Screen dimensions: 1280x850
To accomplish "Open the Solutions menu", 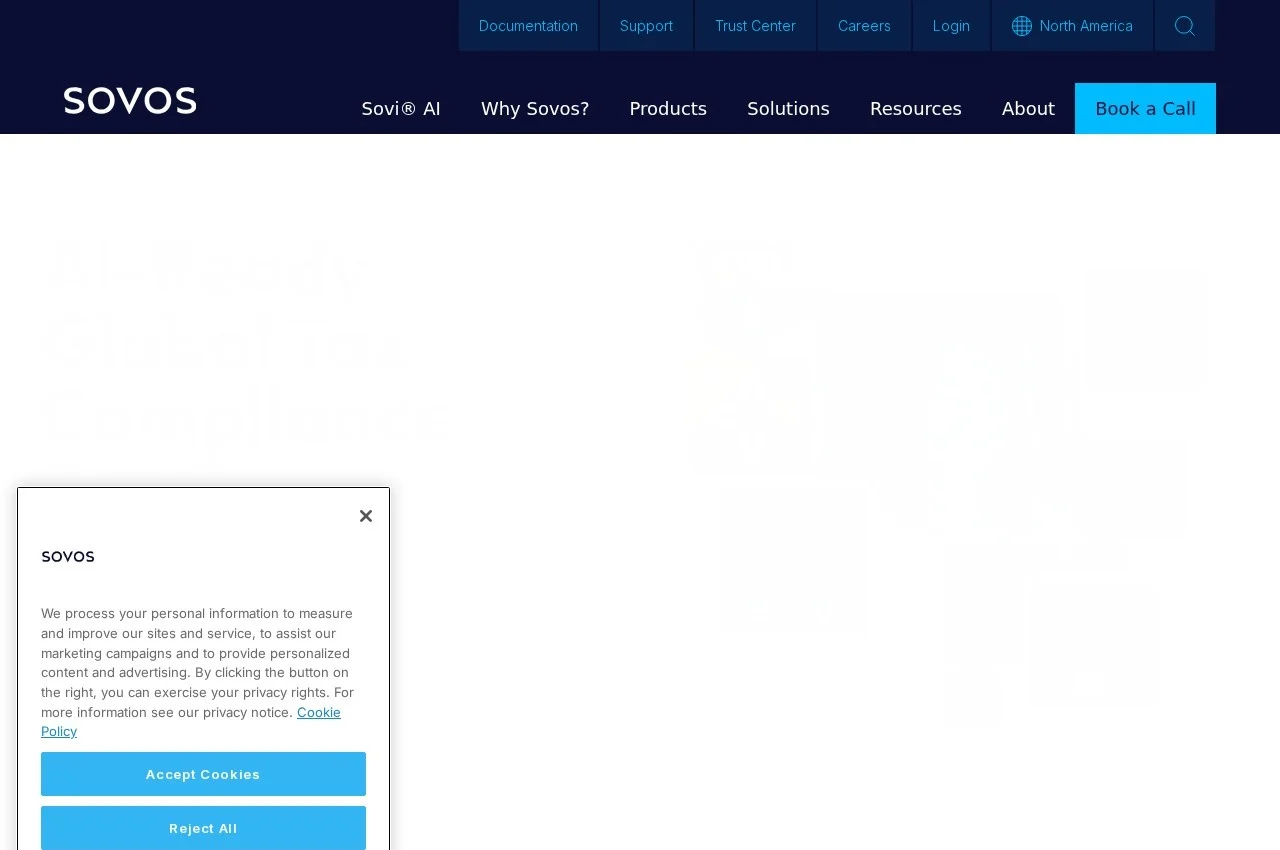I will 788,108.
